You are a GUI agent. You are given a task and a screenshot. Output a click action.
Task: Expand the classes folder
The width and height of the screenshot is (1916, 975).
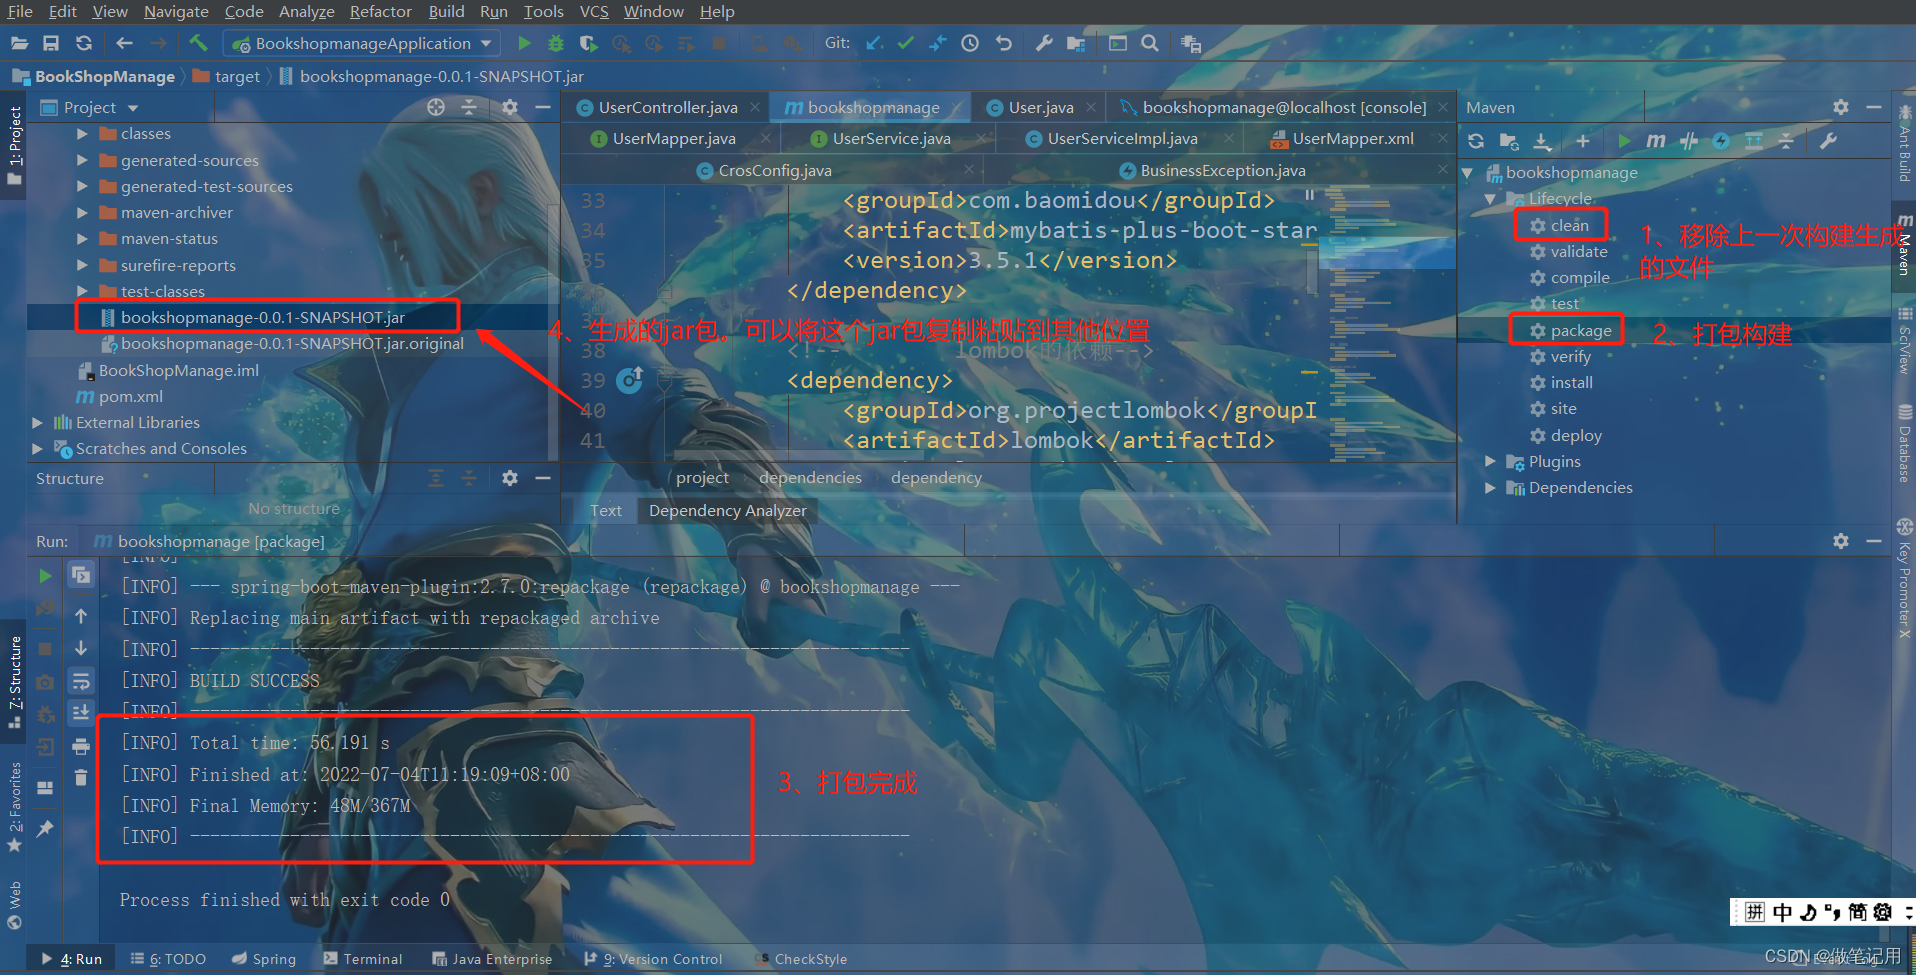(83, 133)
